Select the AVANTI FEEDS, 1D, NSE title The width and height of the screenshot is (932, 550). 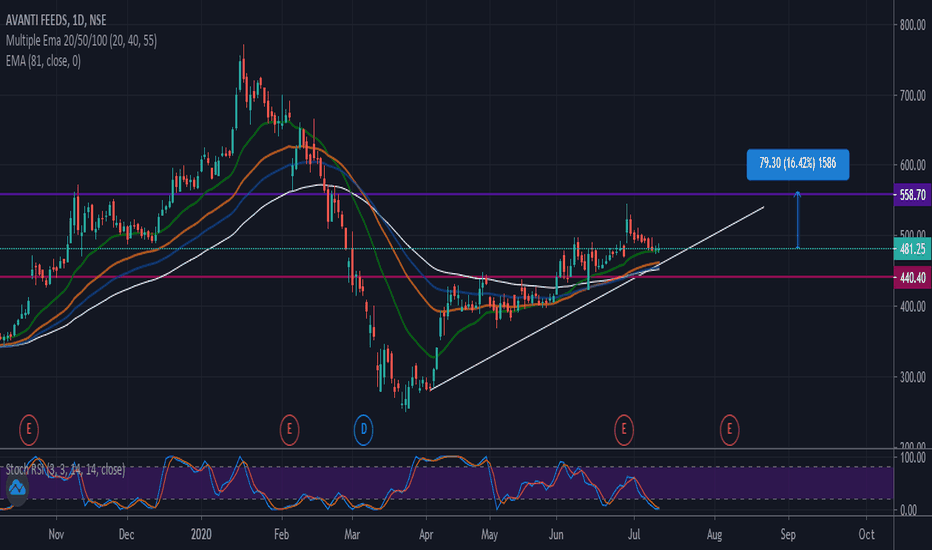[56, 20]
